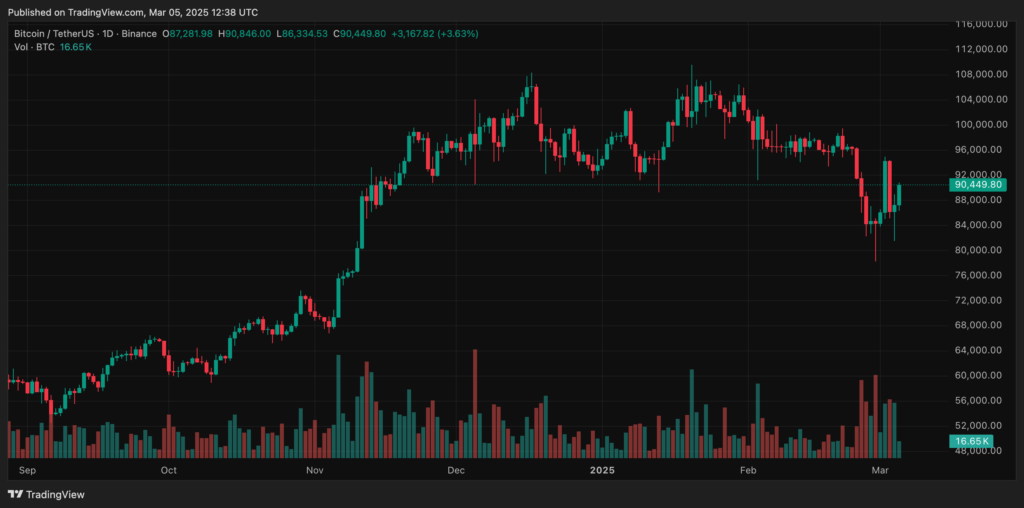Click the 68,000.00 price axis label
The width and height of the screenshot is (1024, 508).
click(x=978, y=325)
